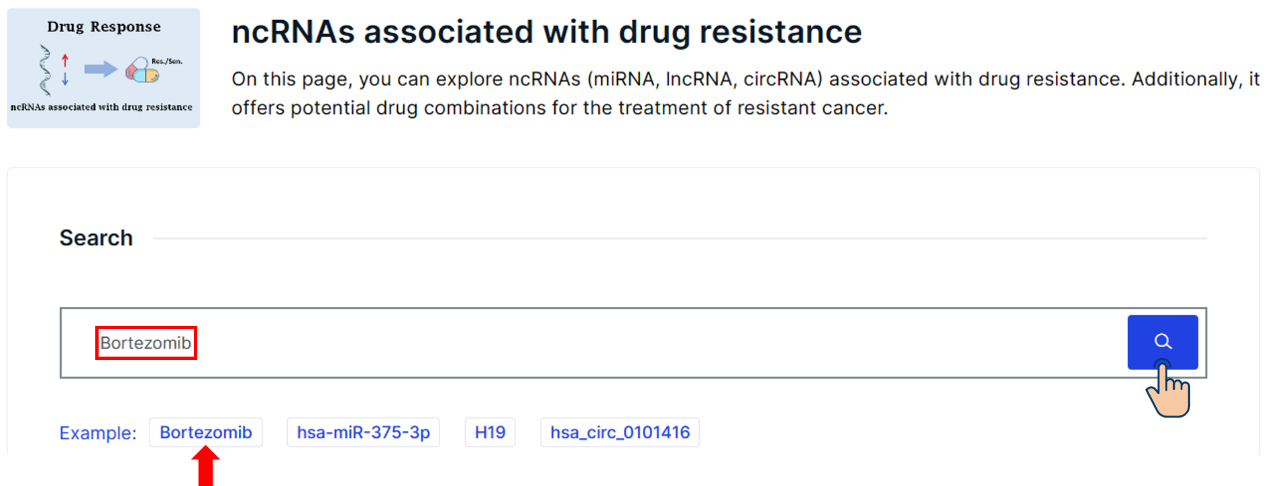Click the page description paragraph
Image resolution: width=1268 pixels, height=486 pixels.
(745, 94)
